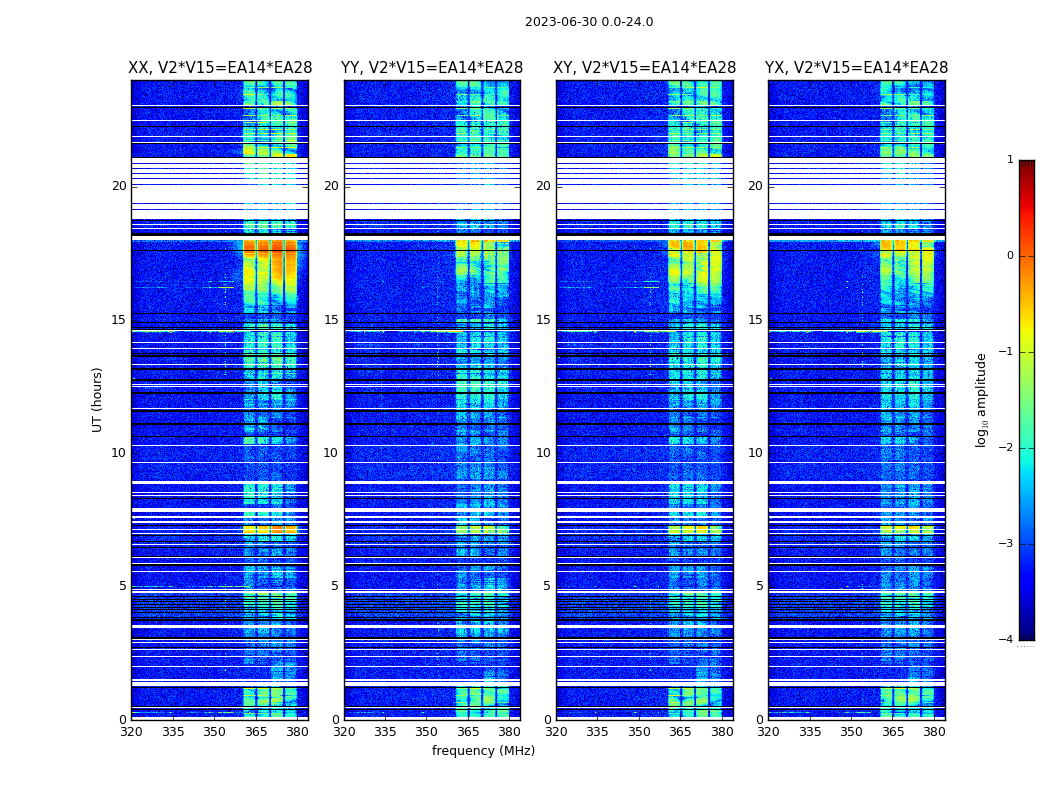This screenshot has height=800, width=1050.
Task: Click the dark blue bottom of colorbar
Action: (1026, 630)
